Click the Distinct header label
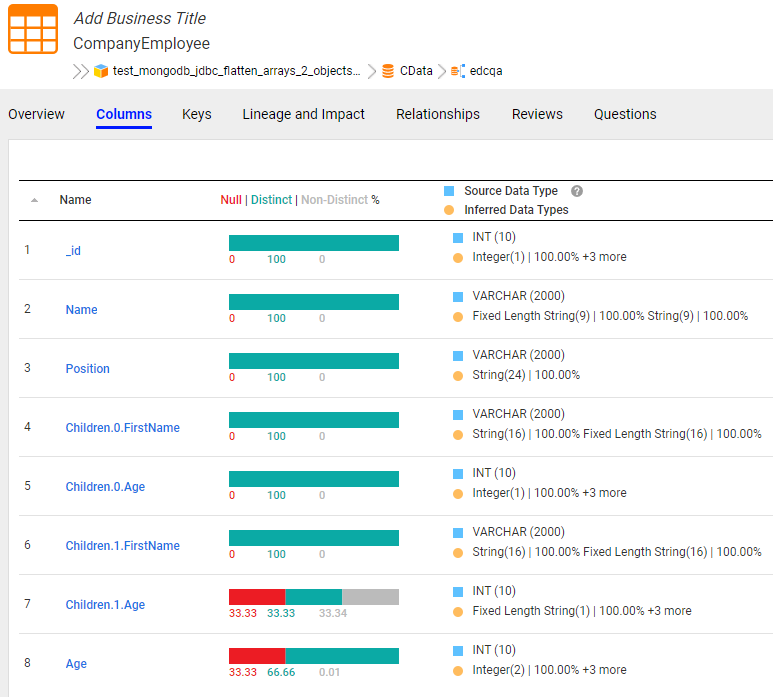The width and height of the screenshot is (773, 697). (271, 200)
